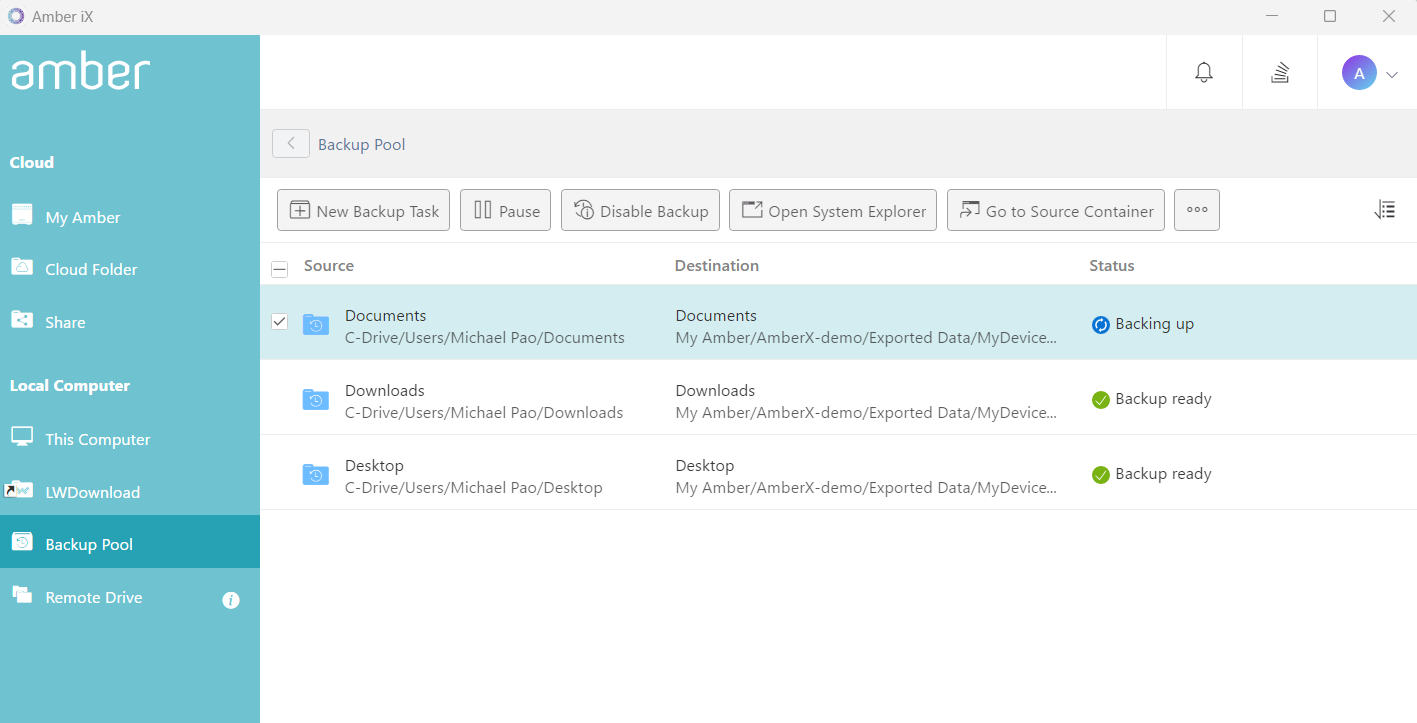Click the LWDownload shortcut icon
Image resolution: width=1417 pixels, height=723 pixels.
coord(18,490)
